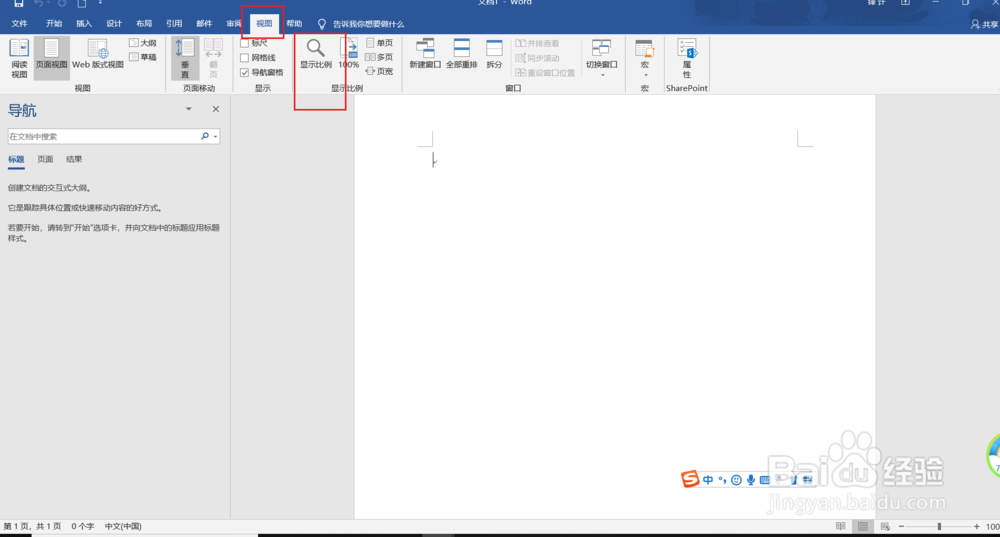The height and width of the screenshot is (537, 1000).
Task: Select the 草稿 draft view
Action: [x=143, y=57]
